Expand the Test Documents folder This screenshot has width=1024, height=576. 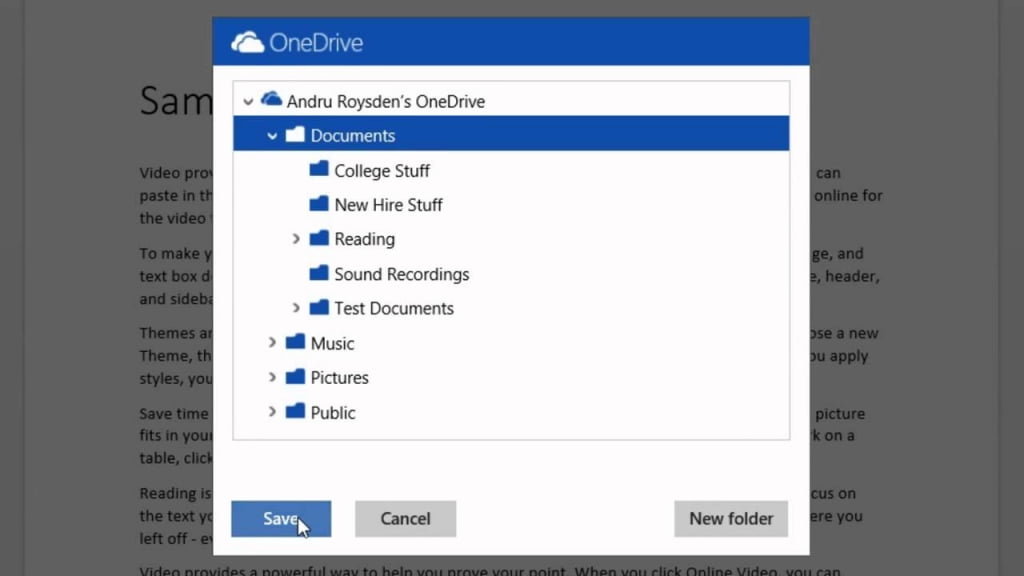[x=295, y=308]
